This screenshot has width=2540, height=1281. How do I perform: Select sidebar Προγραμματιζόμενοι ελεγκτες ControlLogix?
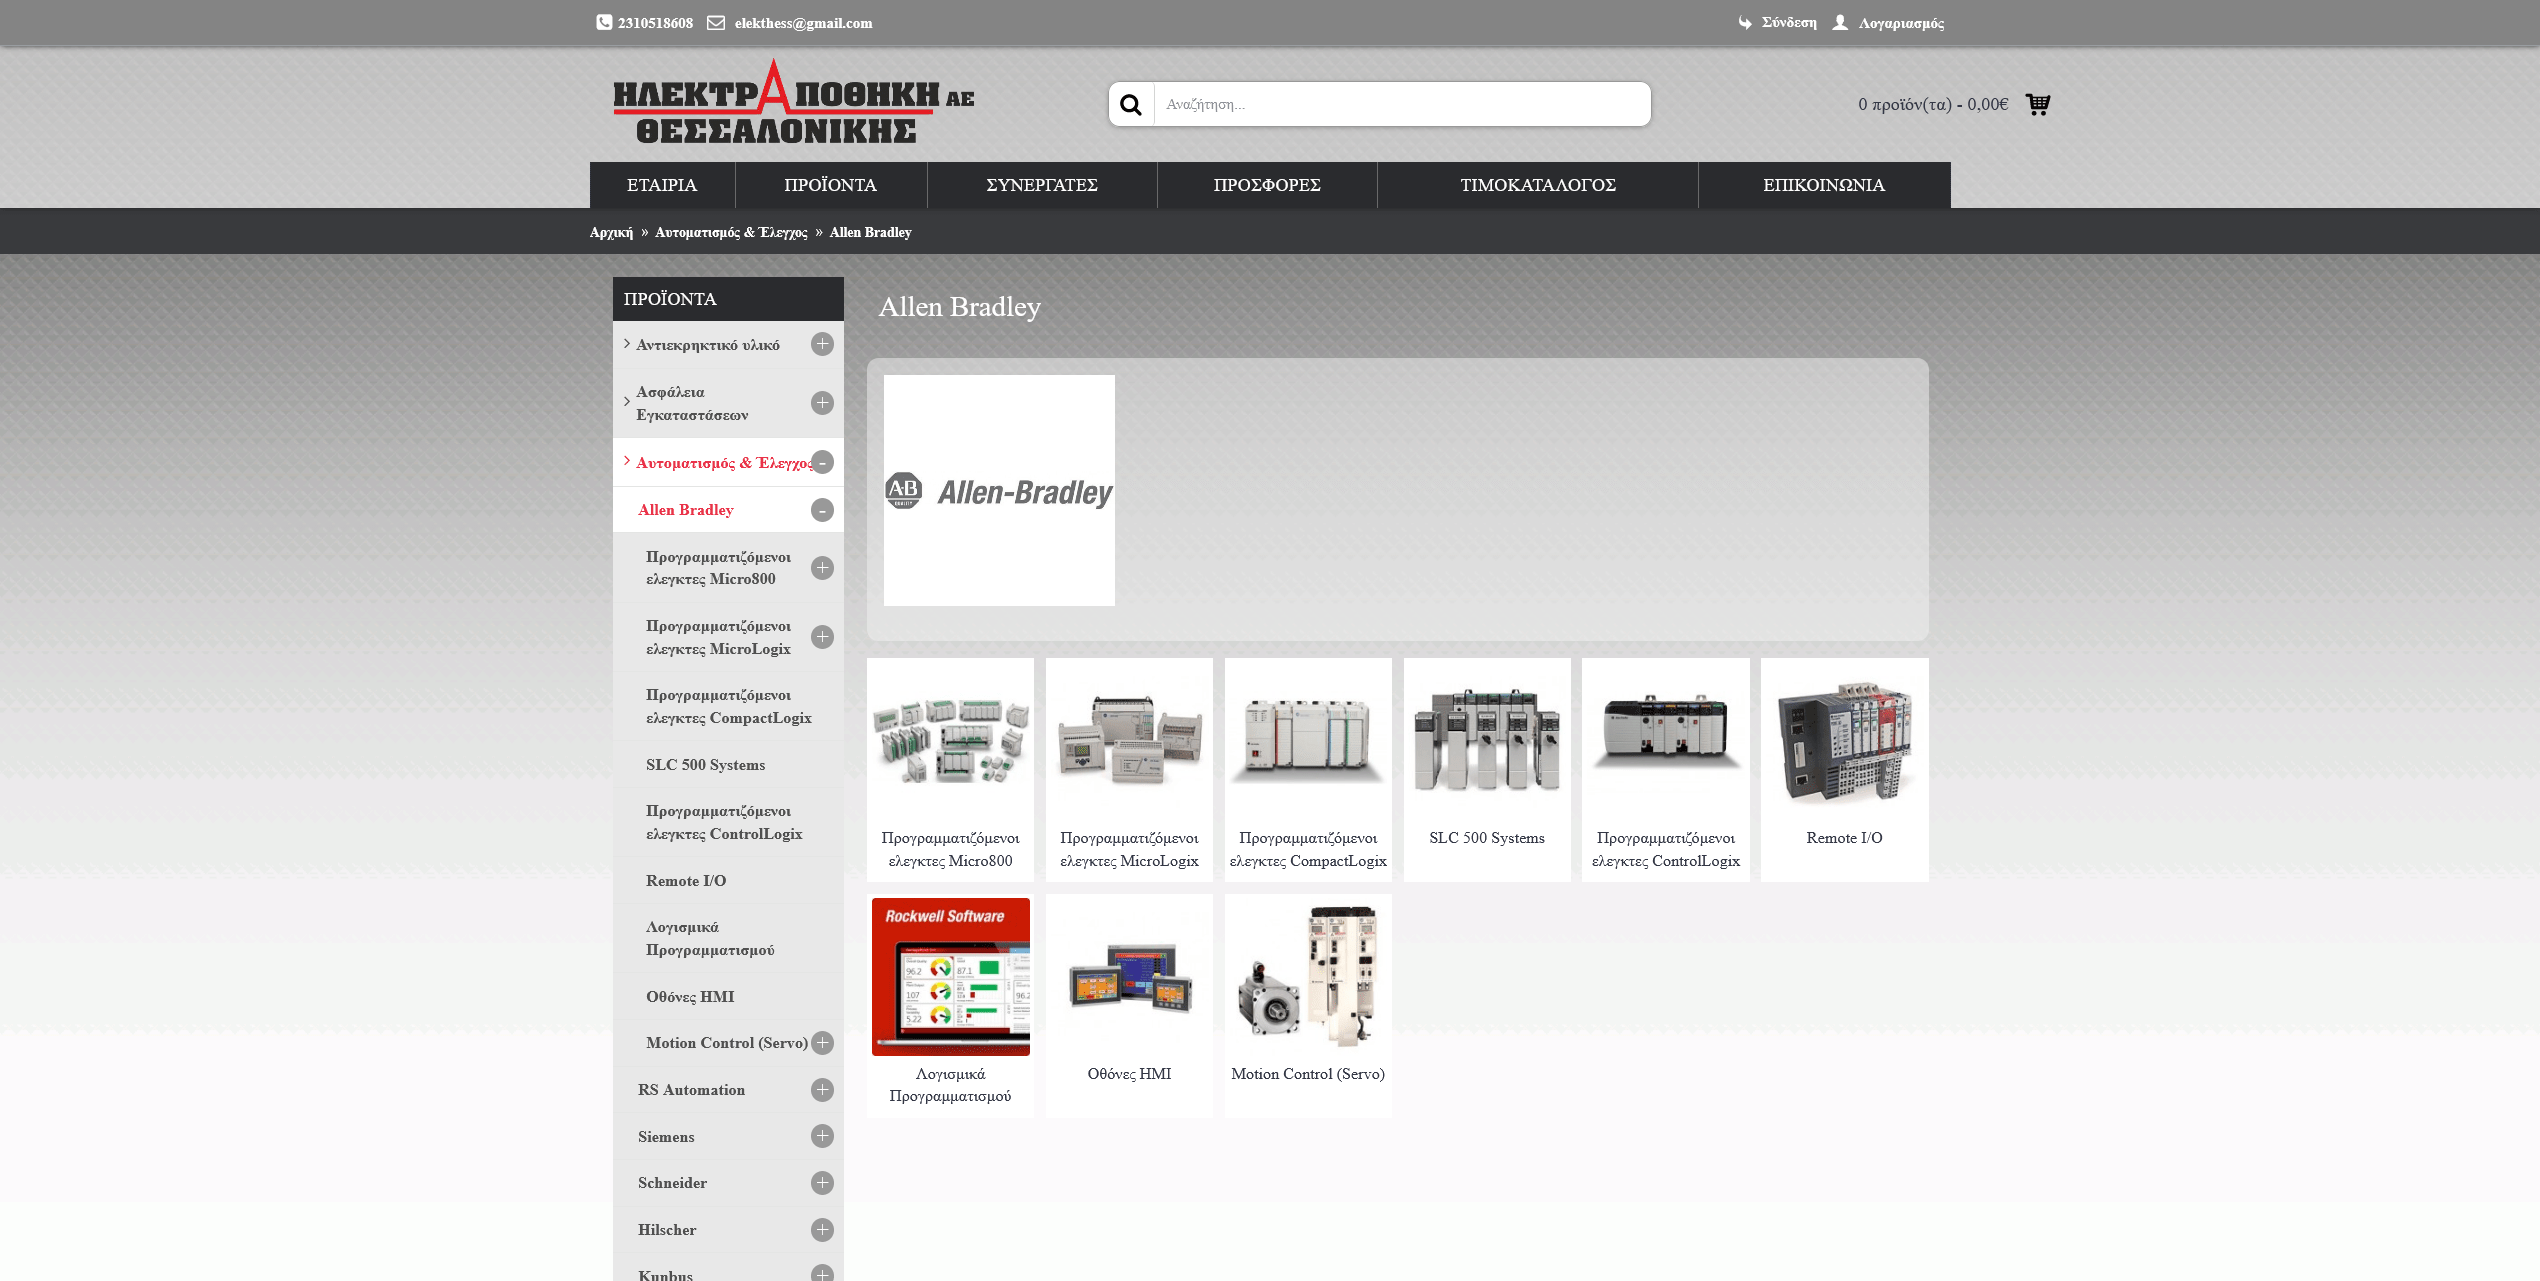click(x=724, y=822)
